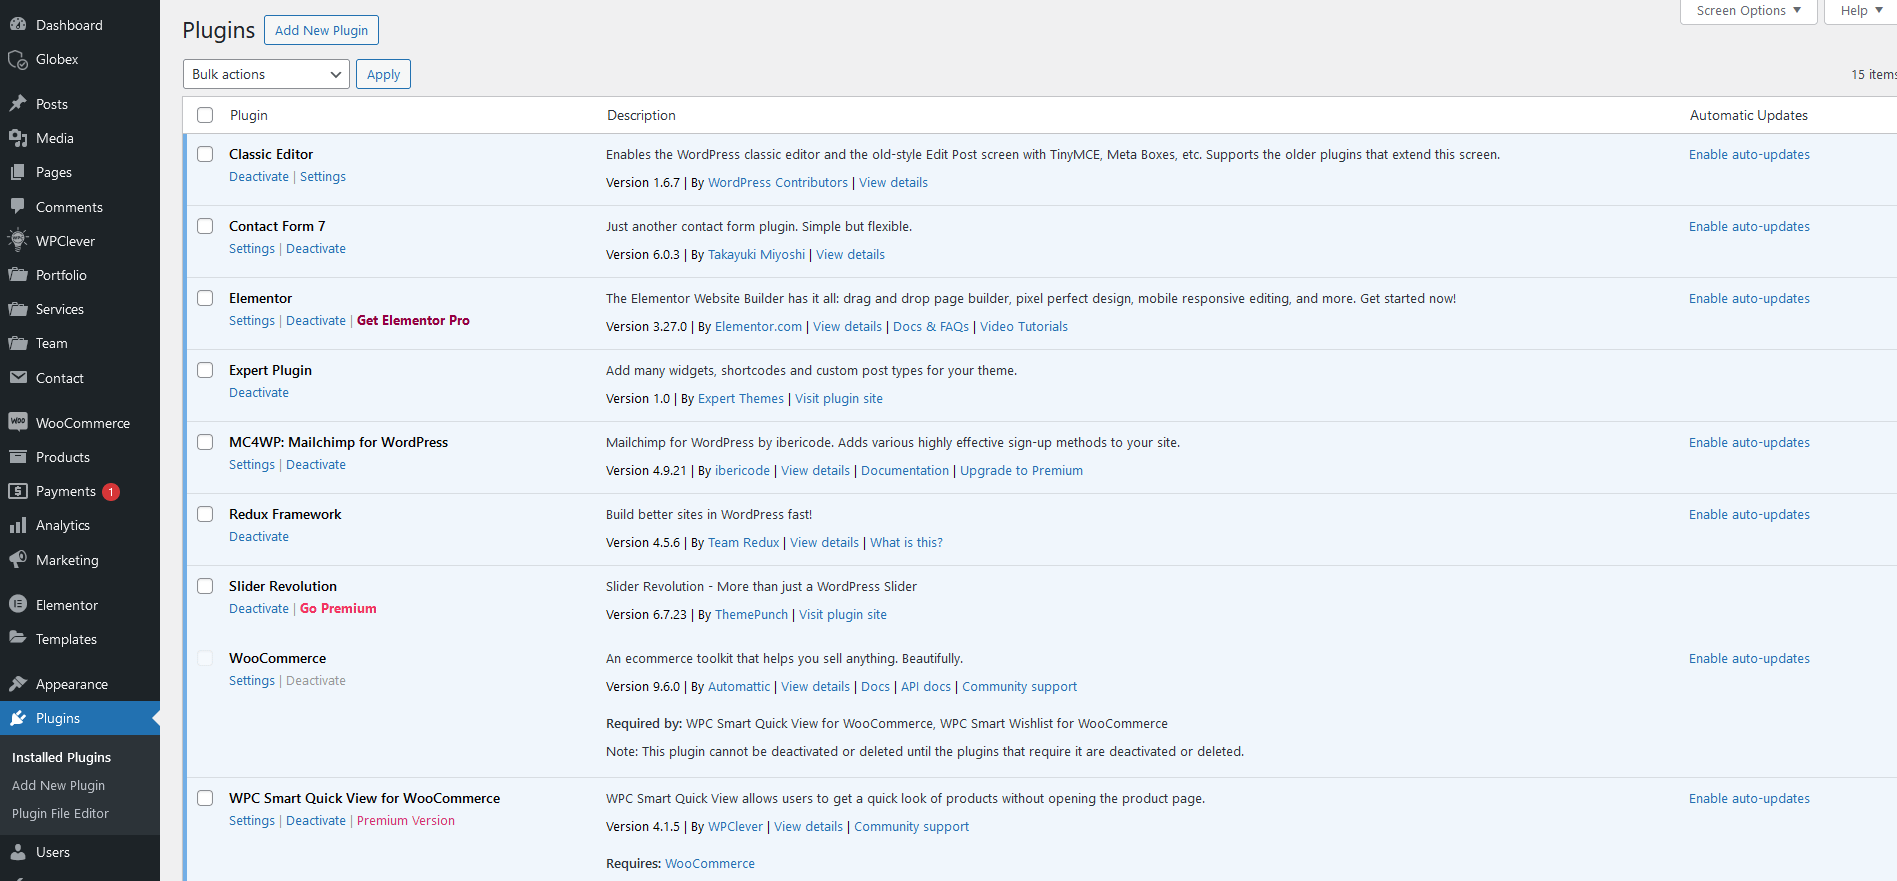Screen dimensions: 1897x881
Task: Click the Dashboard gauge icon in sidebar
Action: [x=18, y=25]
